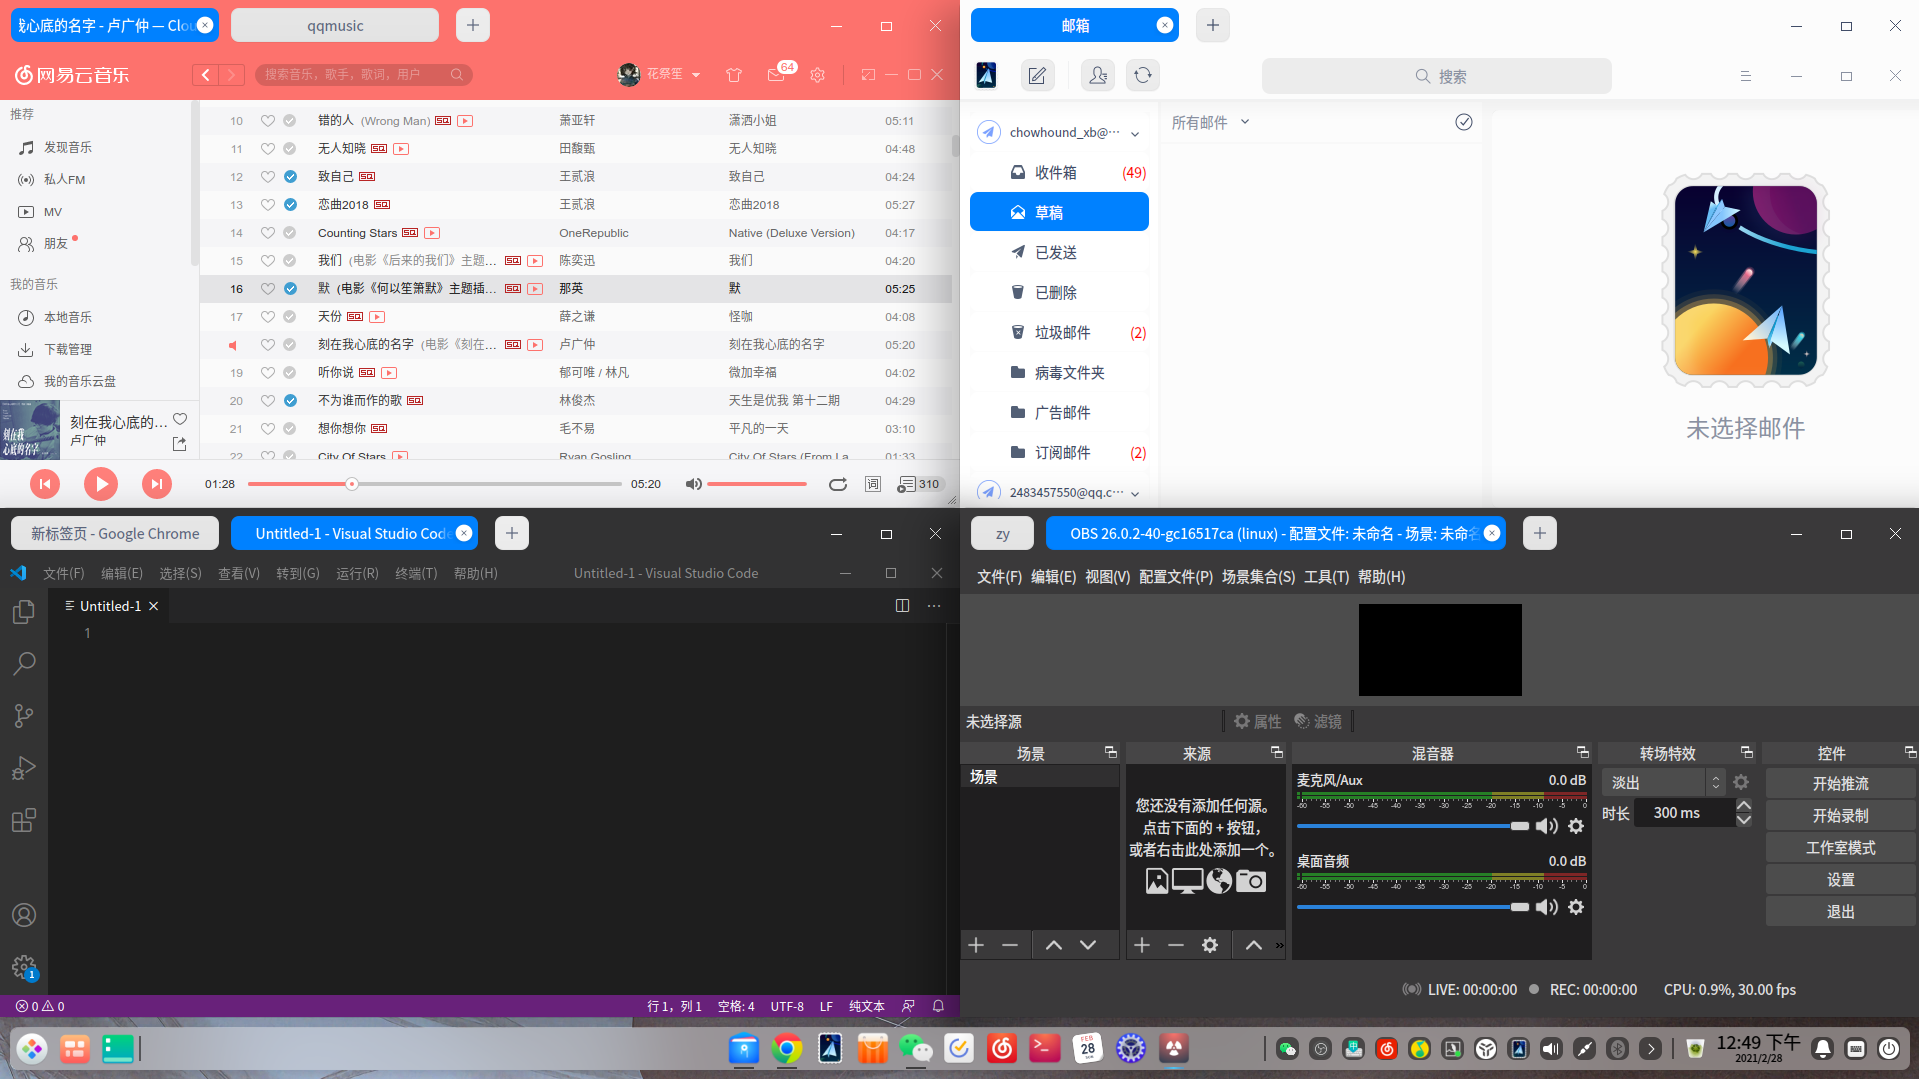Open VS Code Accounts icon
This screenshot has height=1079, width=1919.
(24, 915)
